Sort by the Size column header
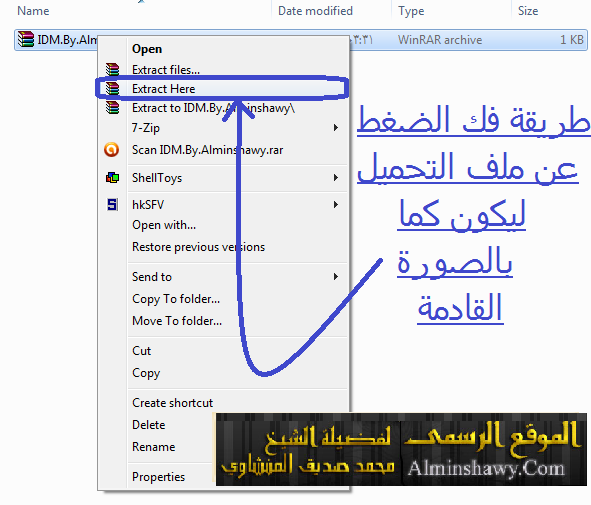Screen dimensions: 591x505 point(528,11)
